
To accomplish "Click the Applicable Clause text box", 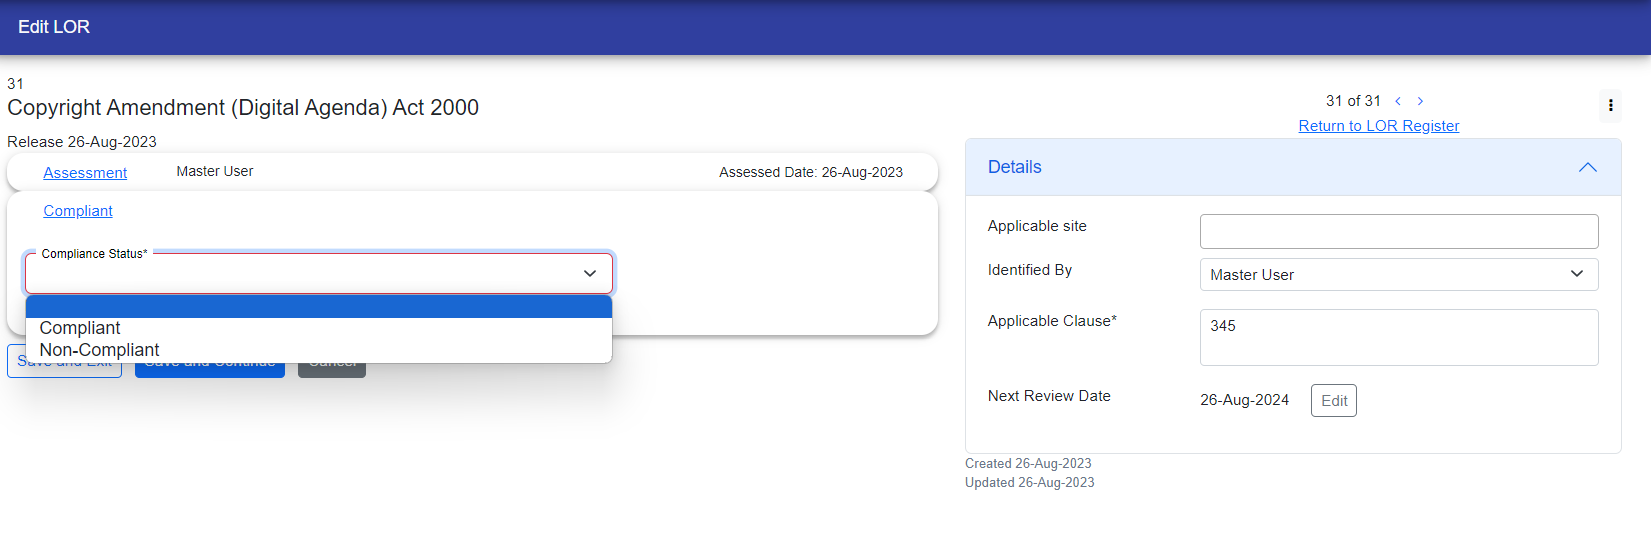I will pyautogui.click(x=1398, y=337).
